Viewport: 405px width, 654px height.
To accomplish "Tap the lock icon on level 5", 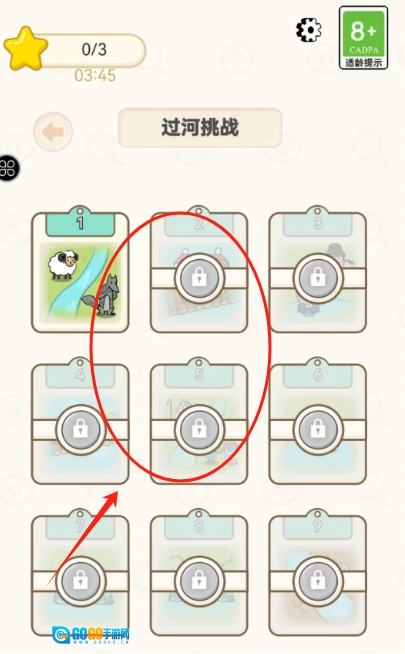I will [199, 430].
